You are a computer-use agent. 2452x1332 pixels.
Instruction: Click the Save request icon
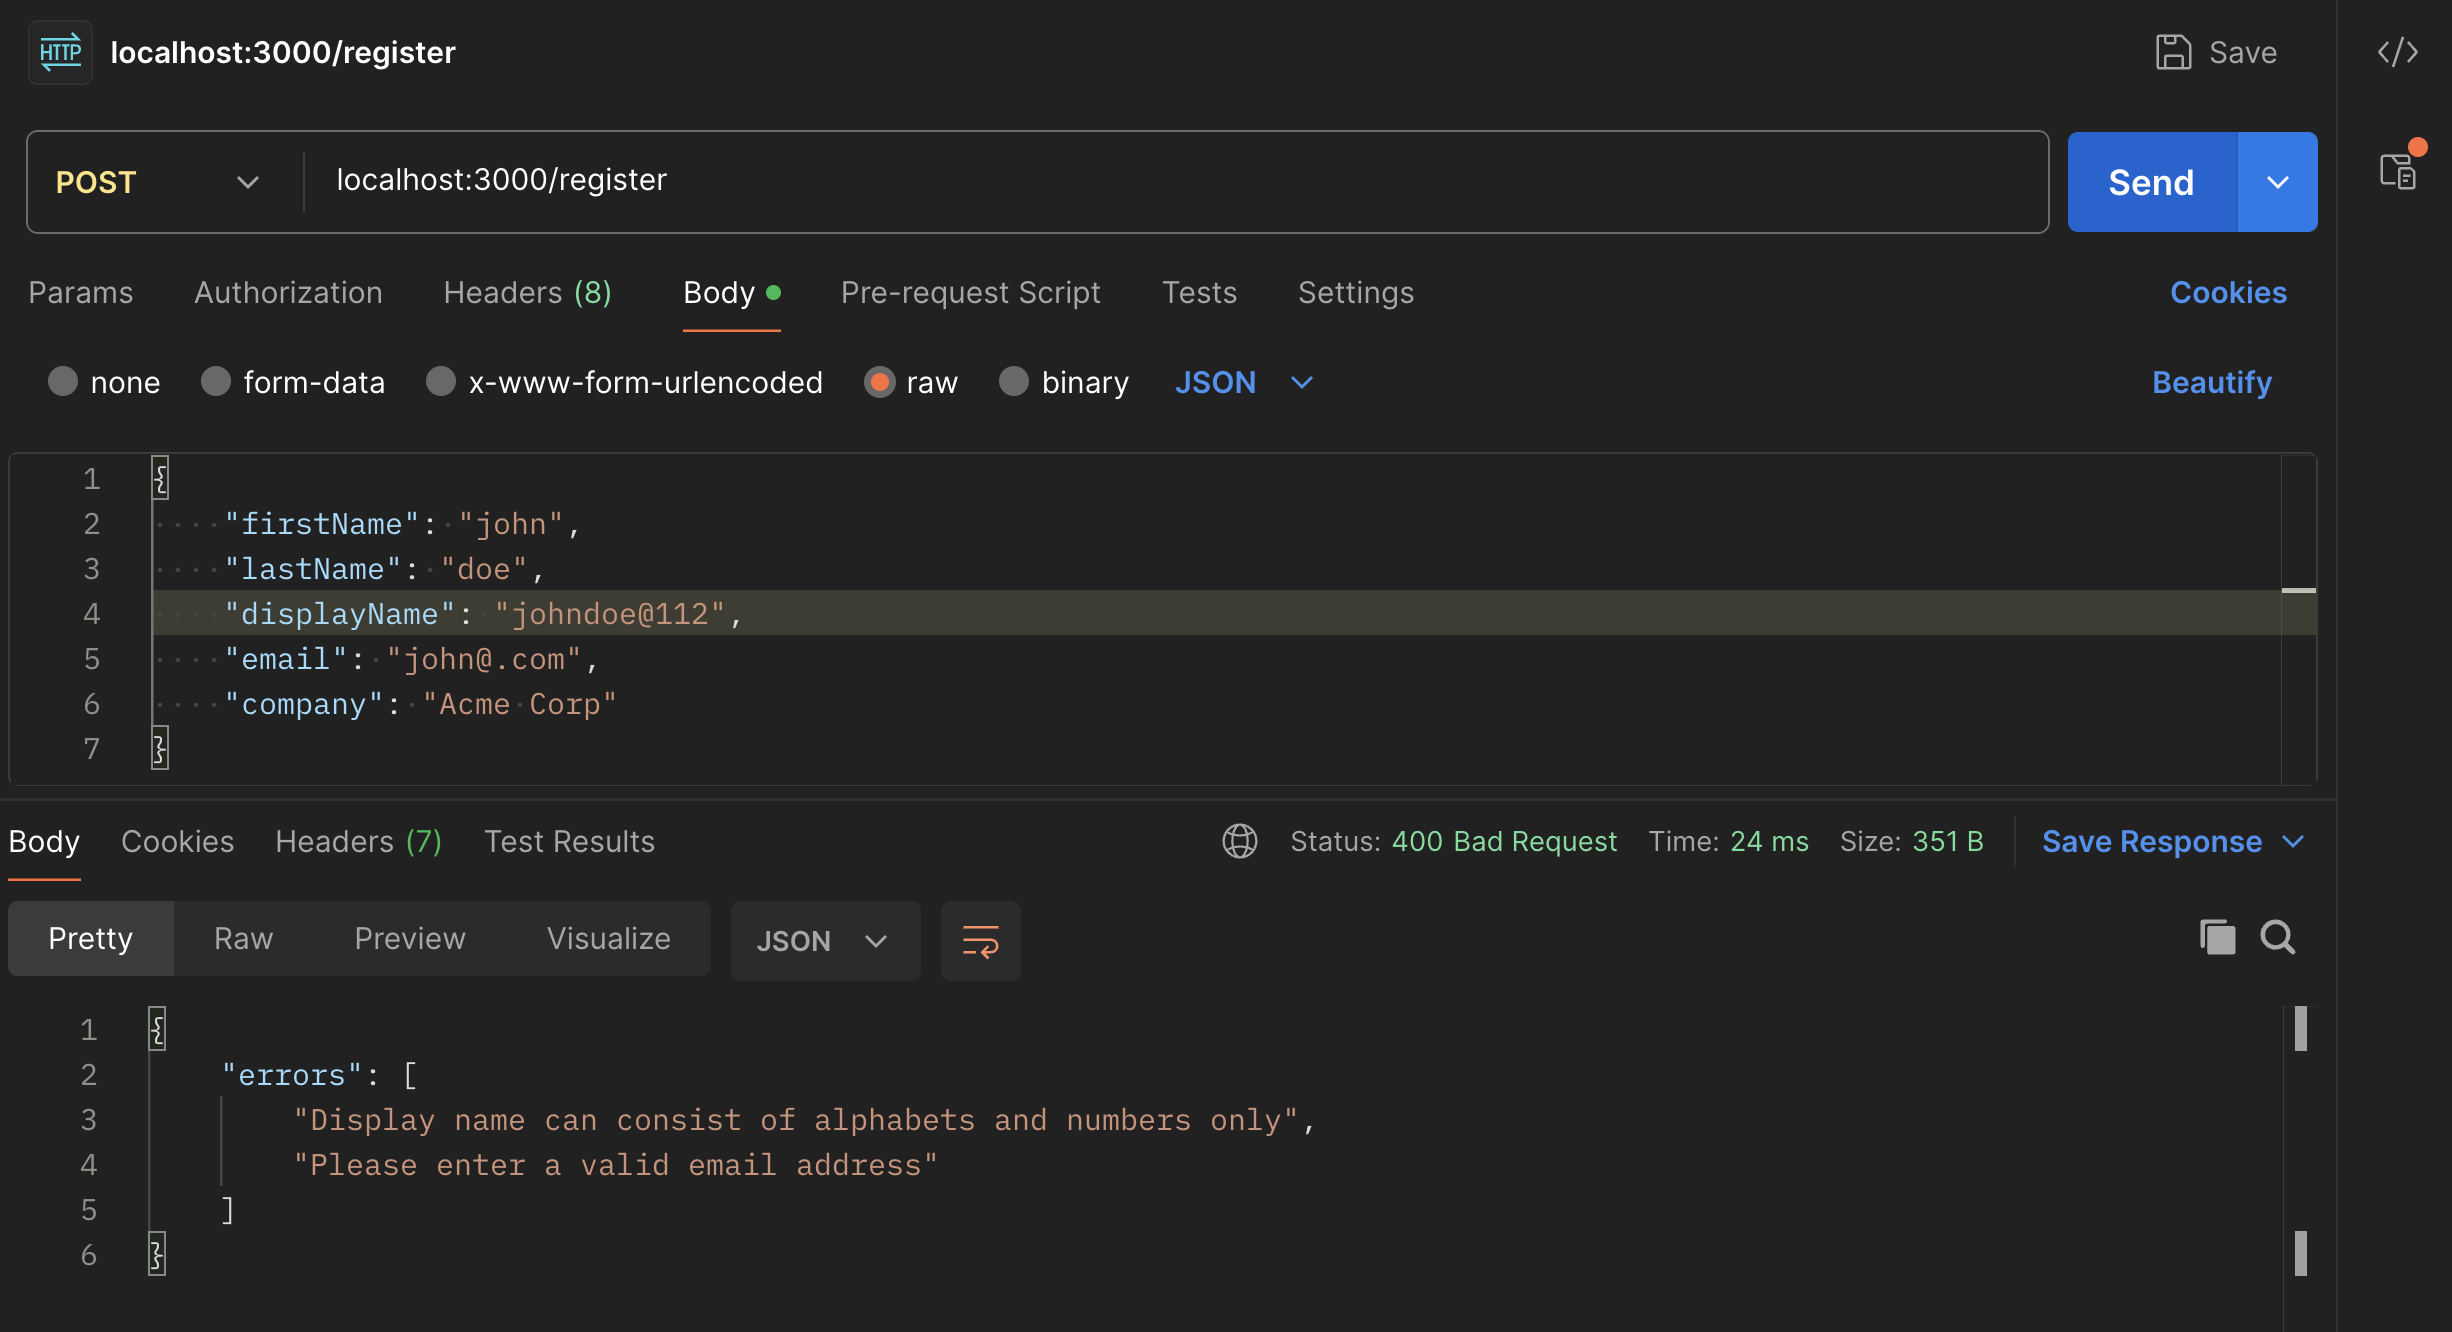[x=2172, y=52]
